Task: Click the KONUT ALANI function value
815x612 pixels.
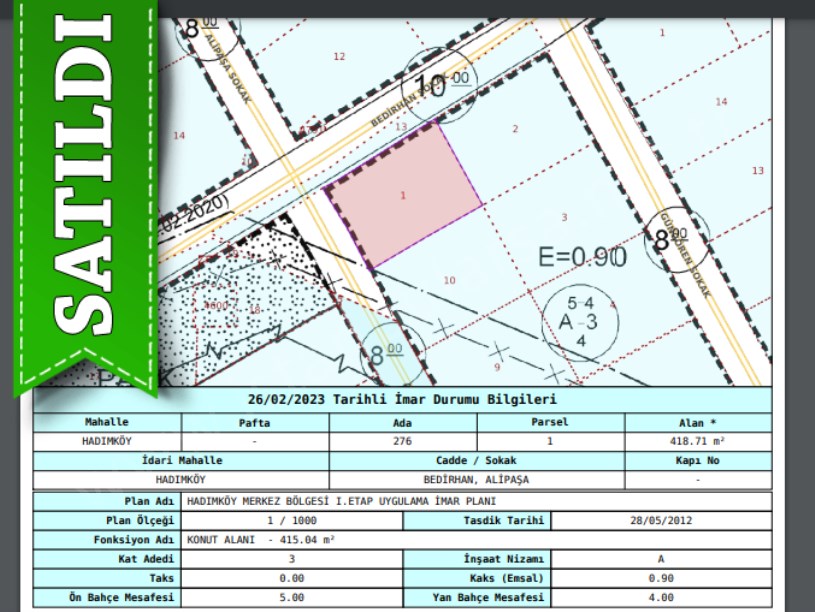Action: click(x=260, y=539)
